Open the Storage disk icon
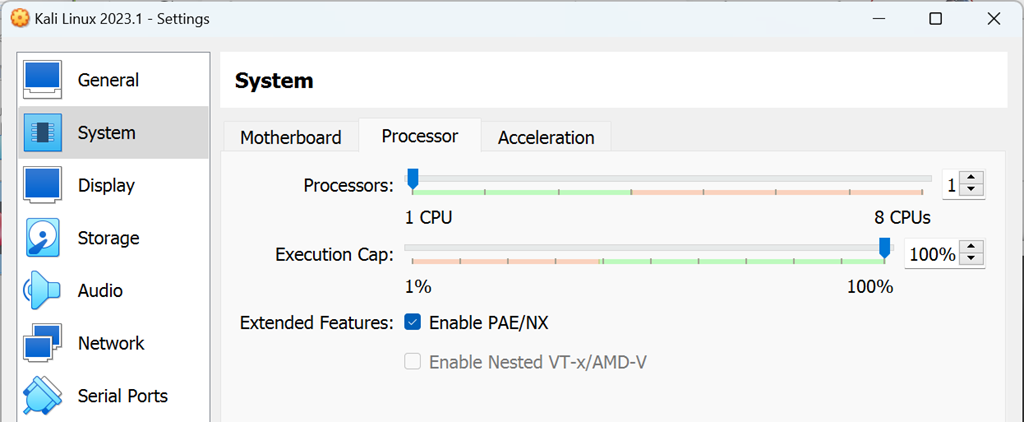 click(x=42, y=238)
